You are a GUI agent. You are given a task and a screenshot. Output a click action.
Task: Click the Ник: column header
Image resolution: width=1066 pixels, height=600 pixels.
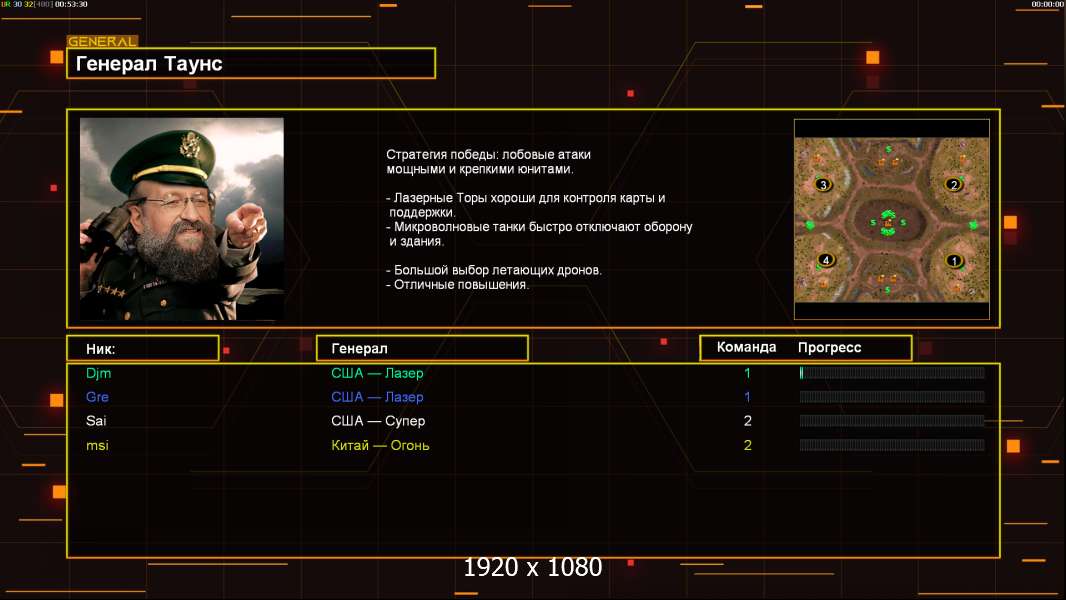tap(143, 349)
